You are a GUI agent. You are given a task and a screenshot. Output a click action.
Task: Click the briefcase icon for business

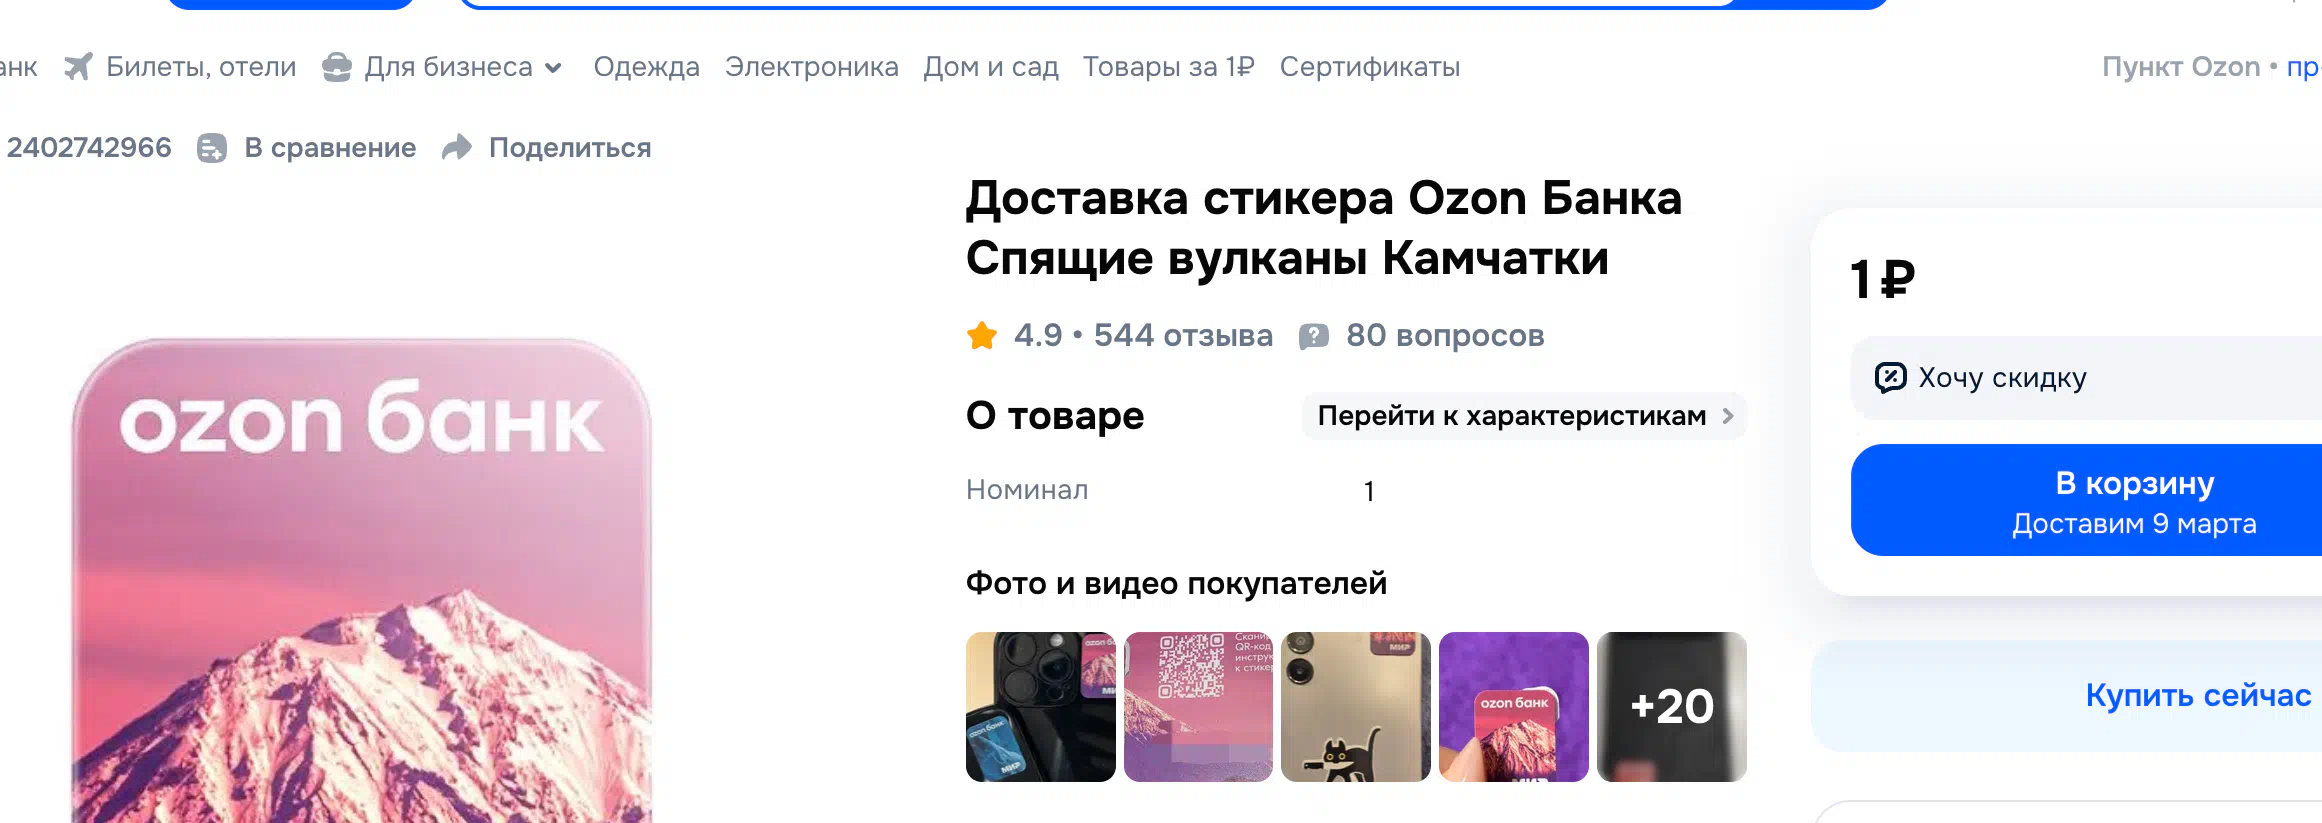[337, 67]
